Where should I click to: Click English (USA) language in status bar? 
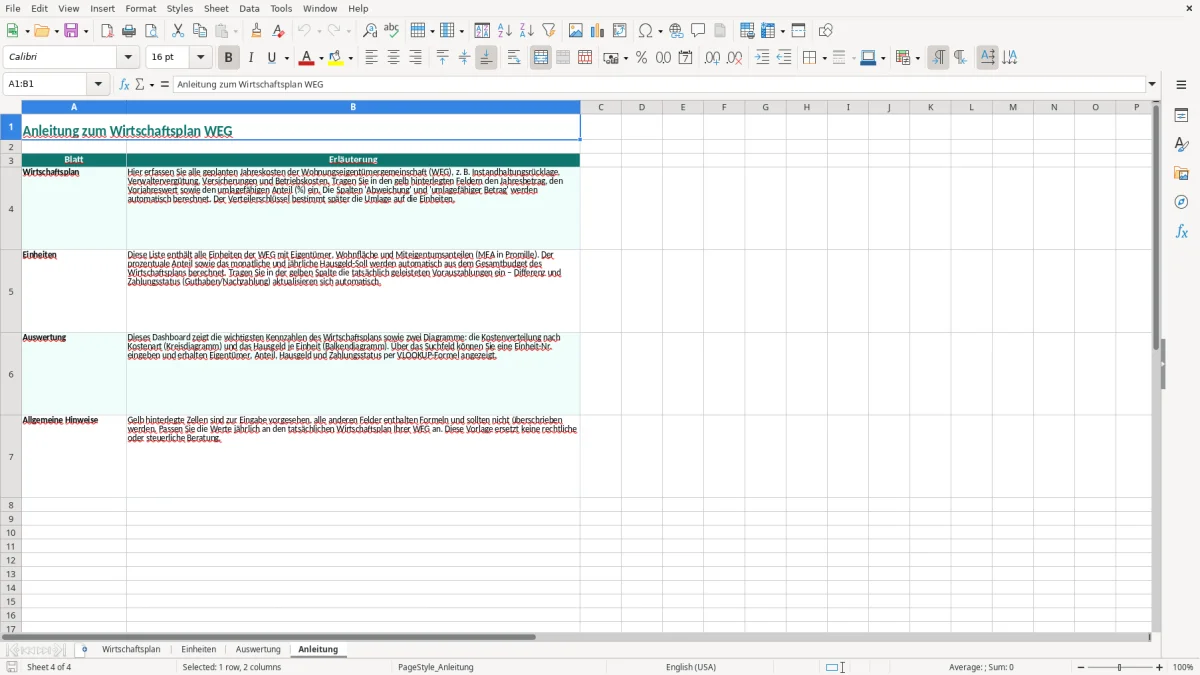point(691,667)
